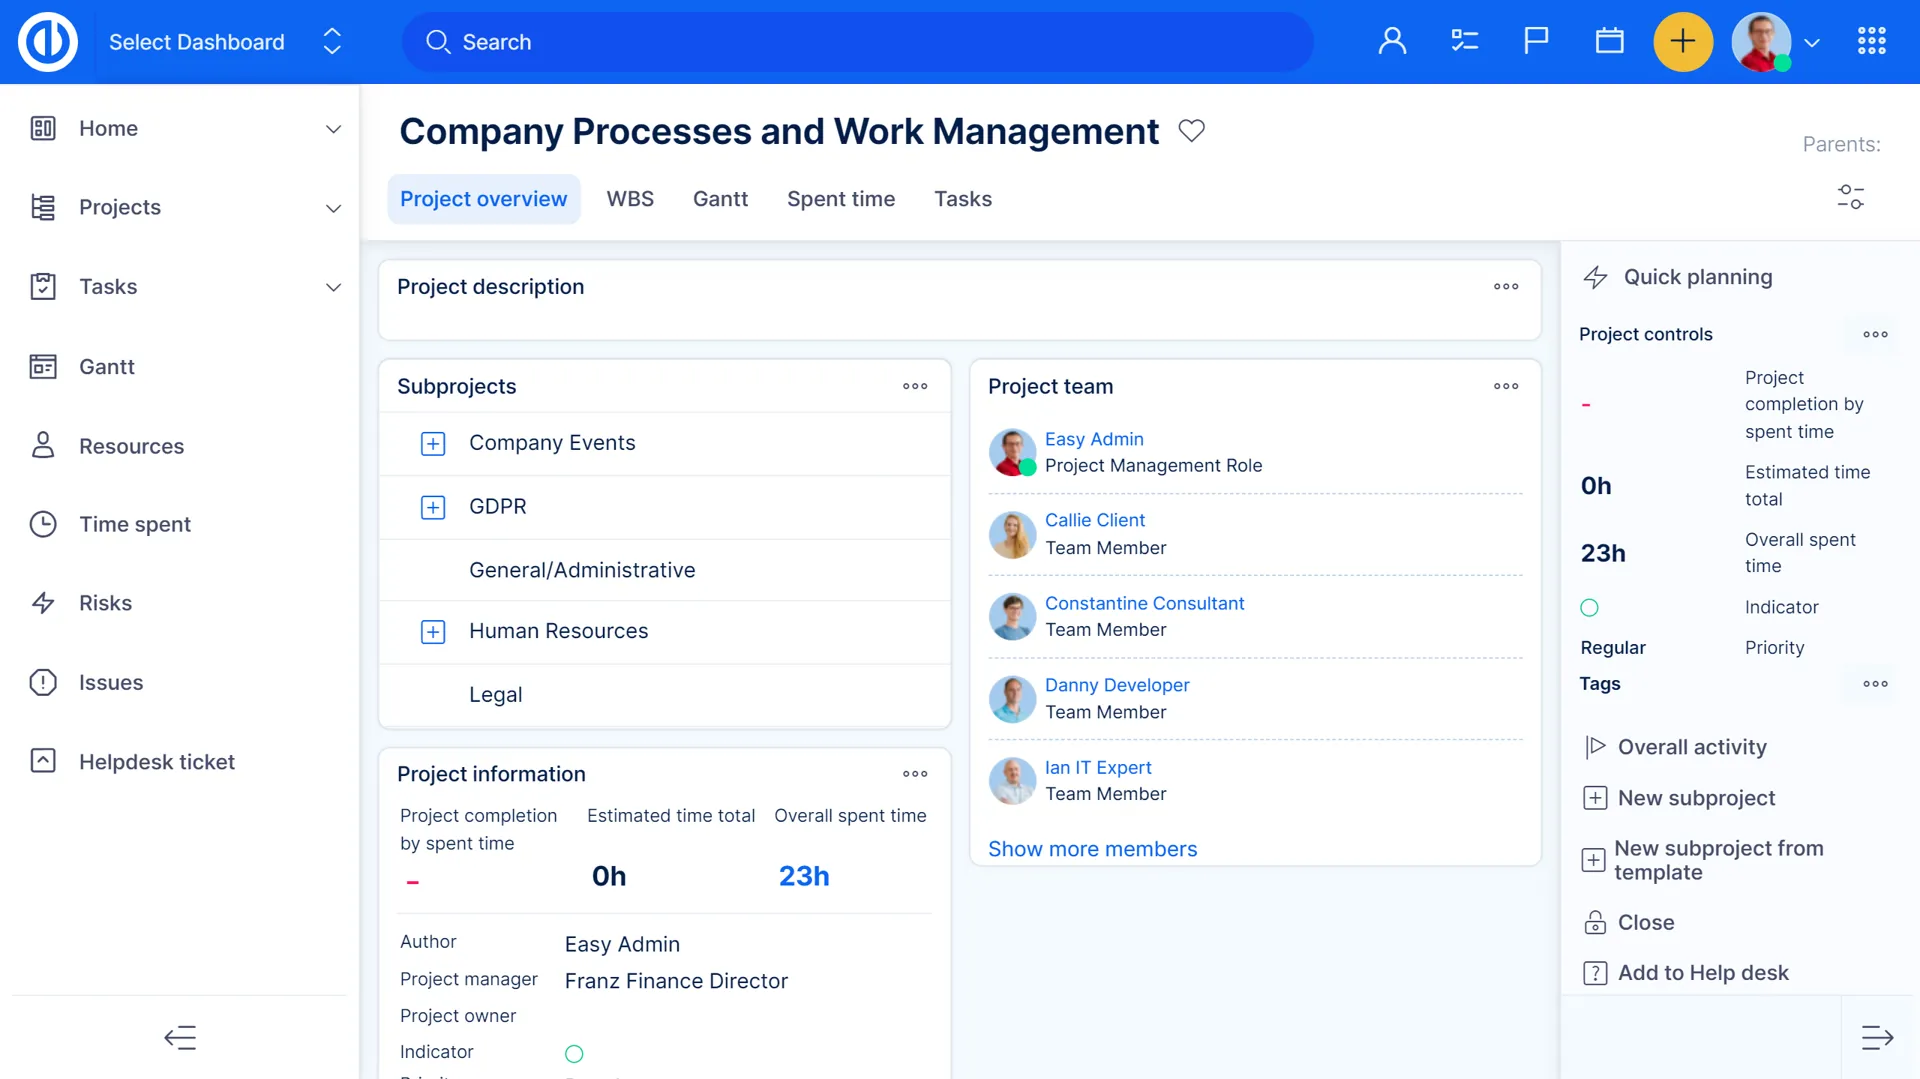The width and height of the screenshot is (1920, 1079).
Task: Click the yellow plus create button
Action: pos(1683,42)
